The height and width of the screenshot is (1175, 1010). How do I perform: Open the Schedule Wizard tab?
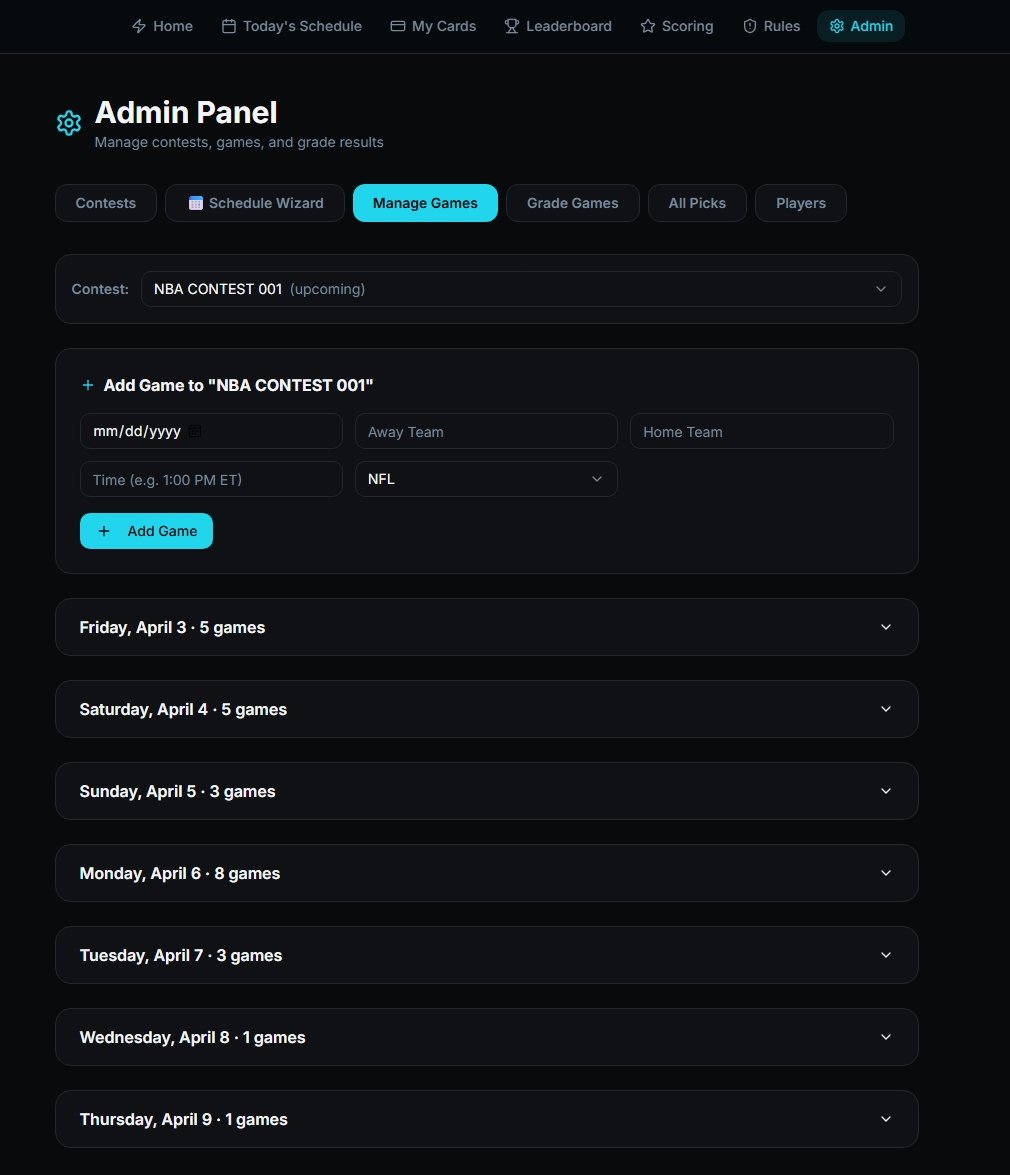[x=255, y=203]
